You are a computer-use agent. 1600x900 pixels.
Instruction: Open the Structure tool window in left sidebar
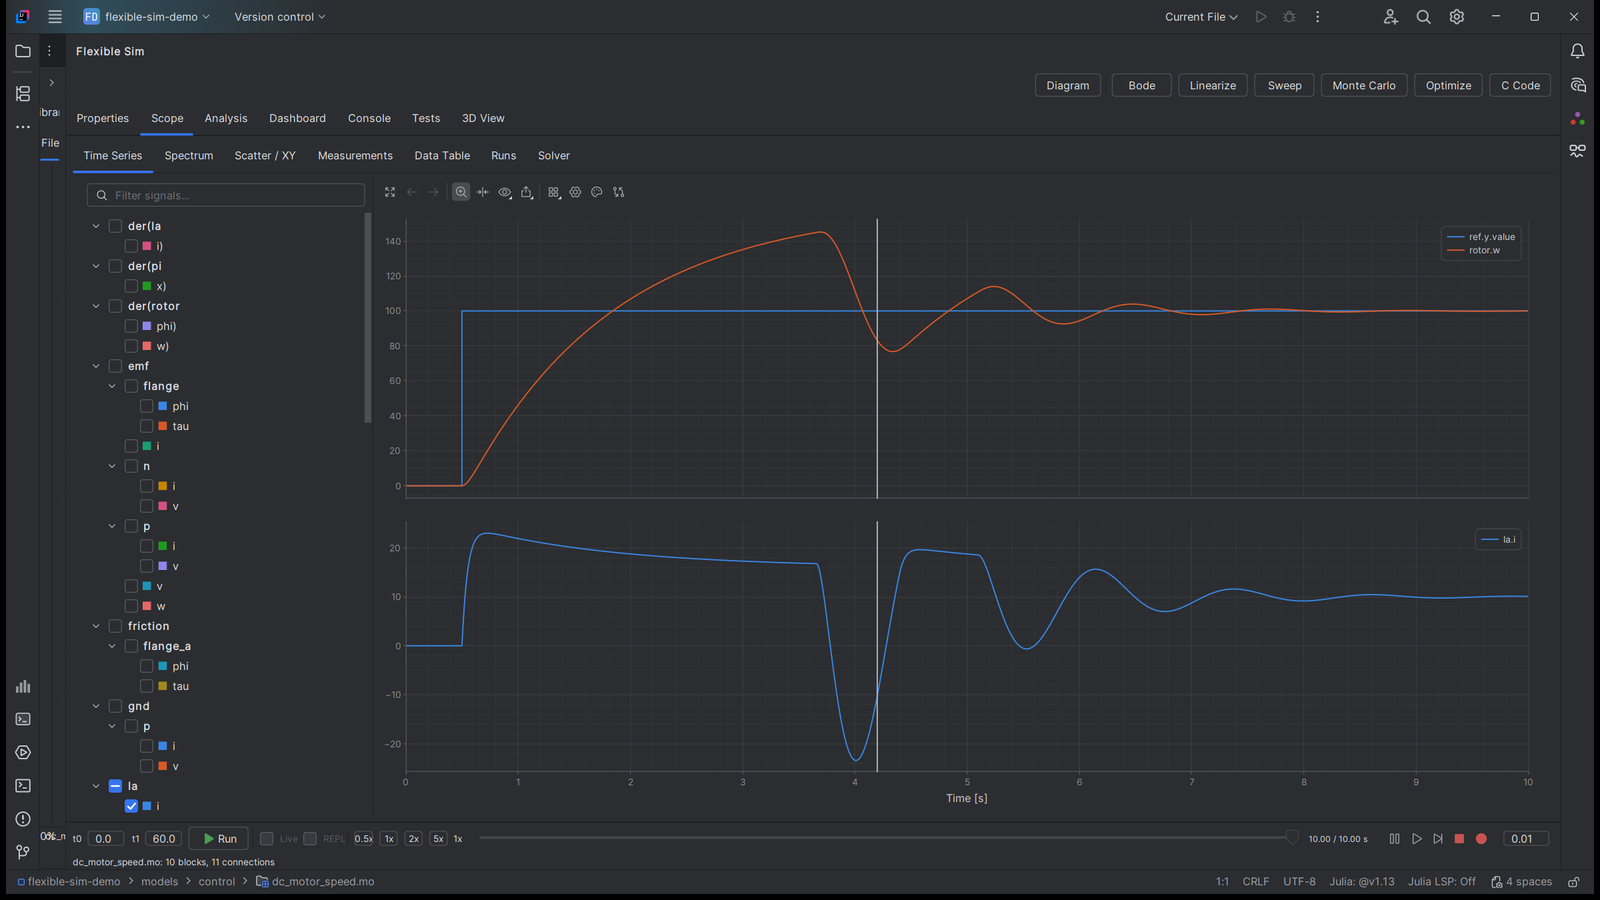point(23,94)
